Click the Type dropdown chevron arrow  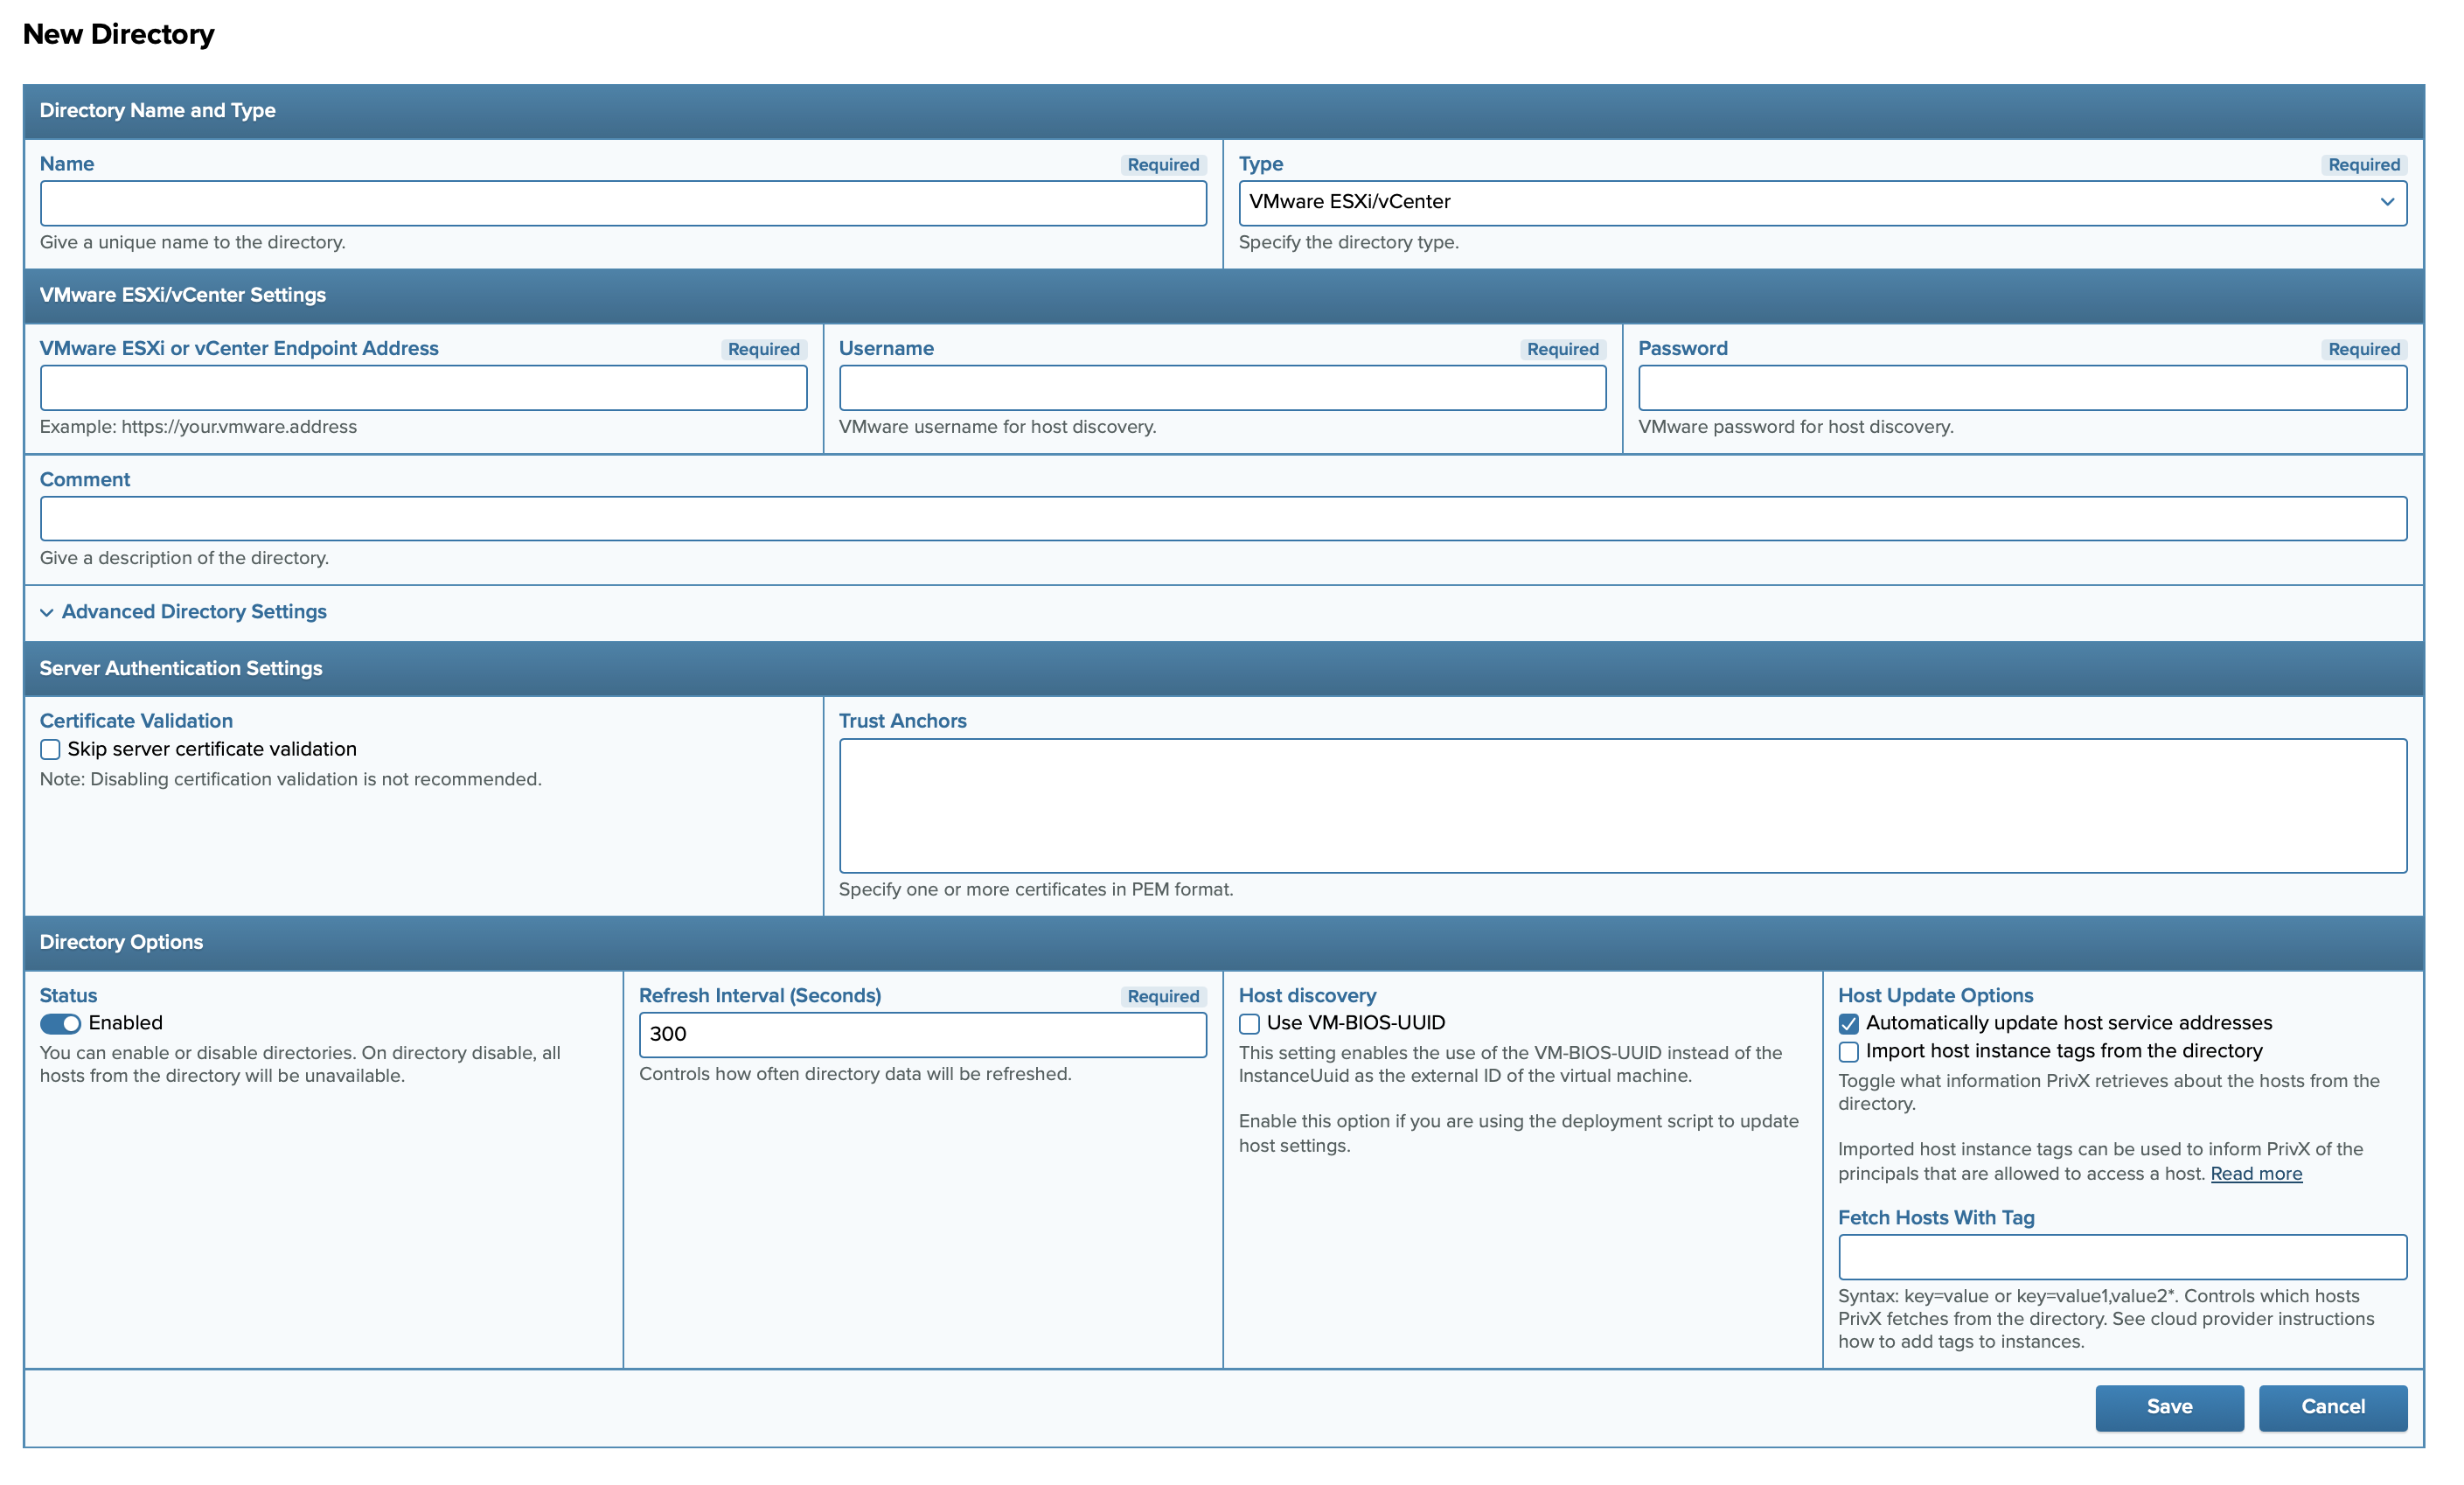click(x=2386, y=203)
